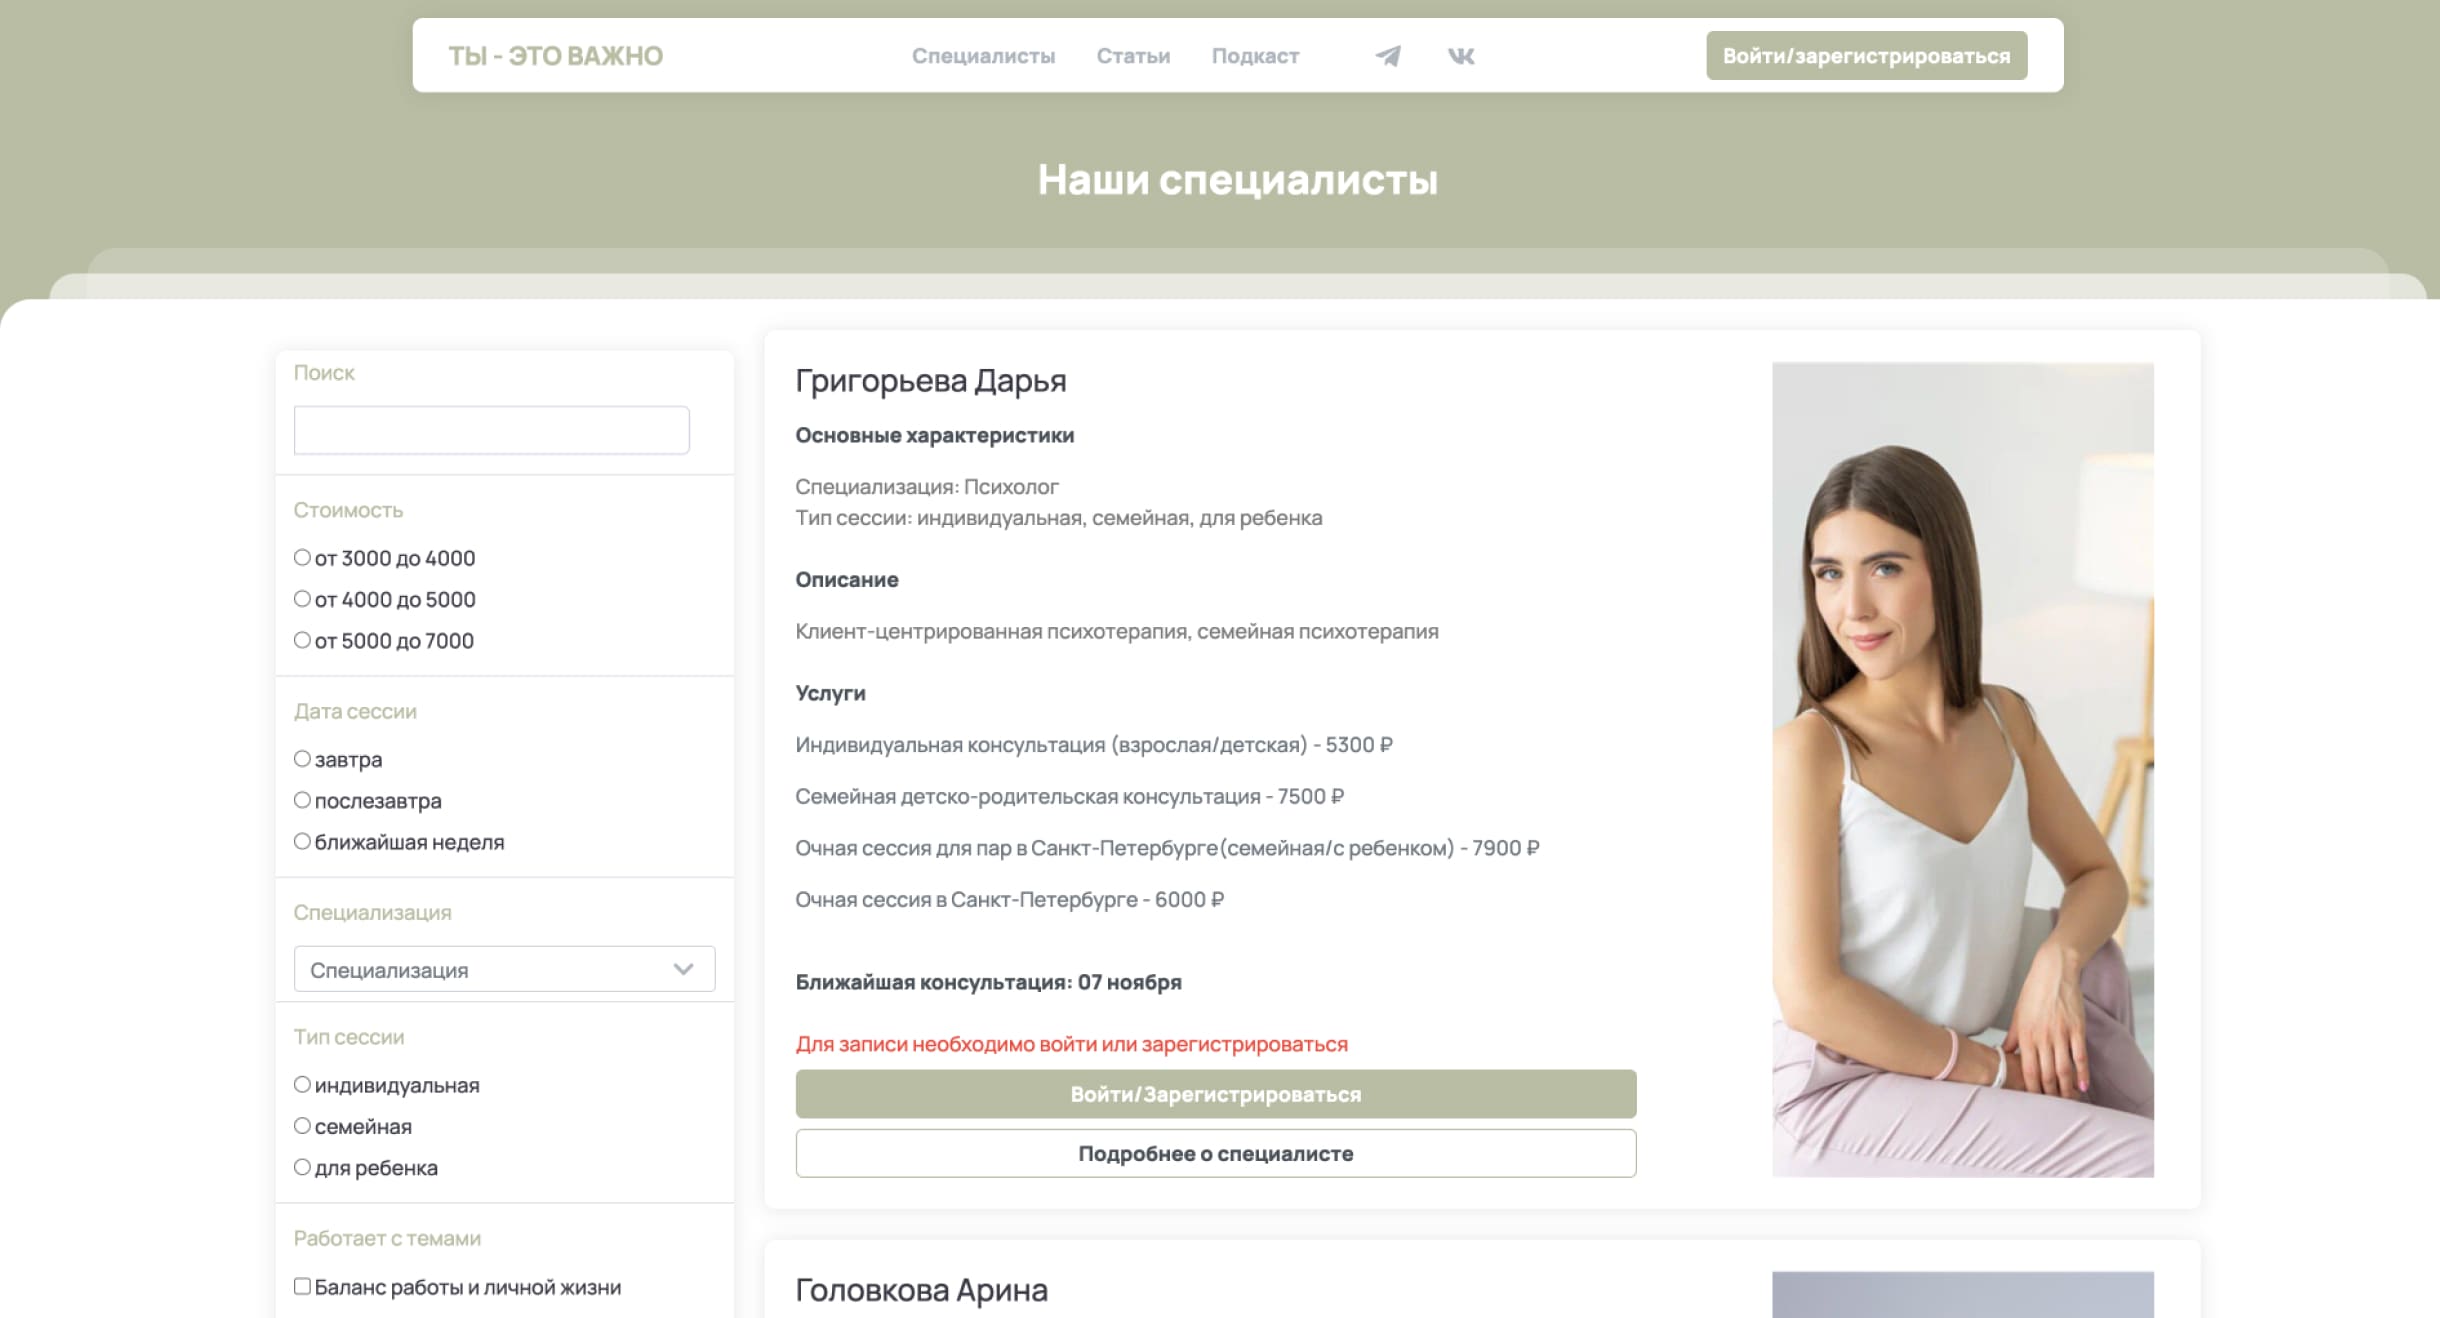The height and width of the screenshot is (1318, 2440).
Task: Click the Работает с темами filter label
Action: coord(387,1238)
